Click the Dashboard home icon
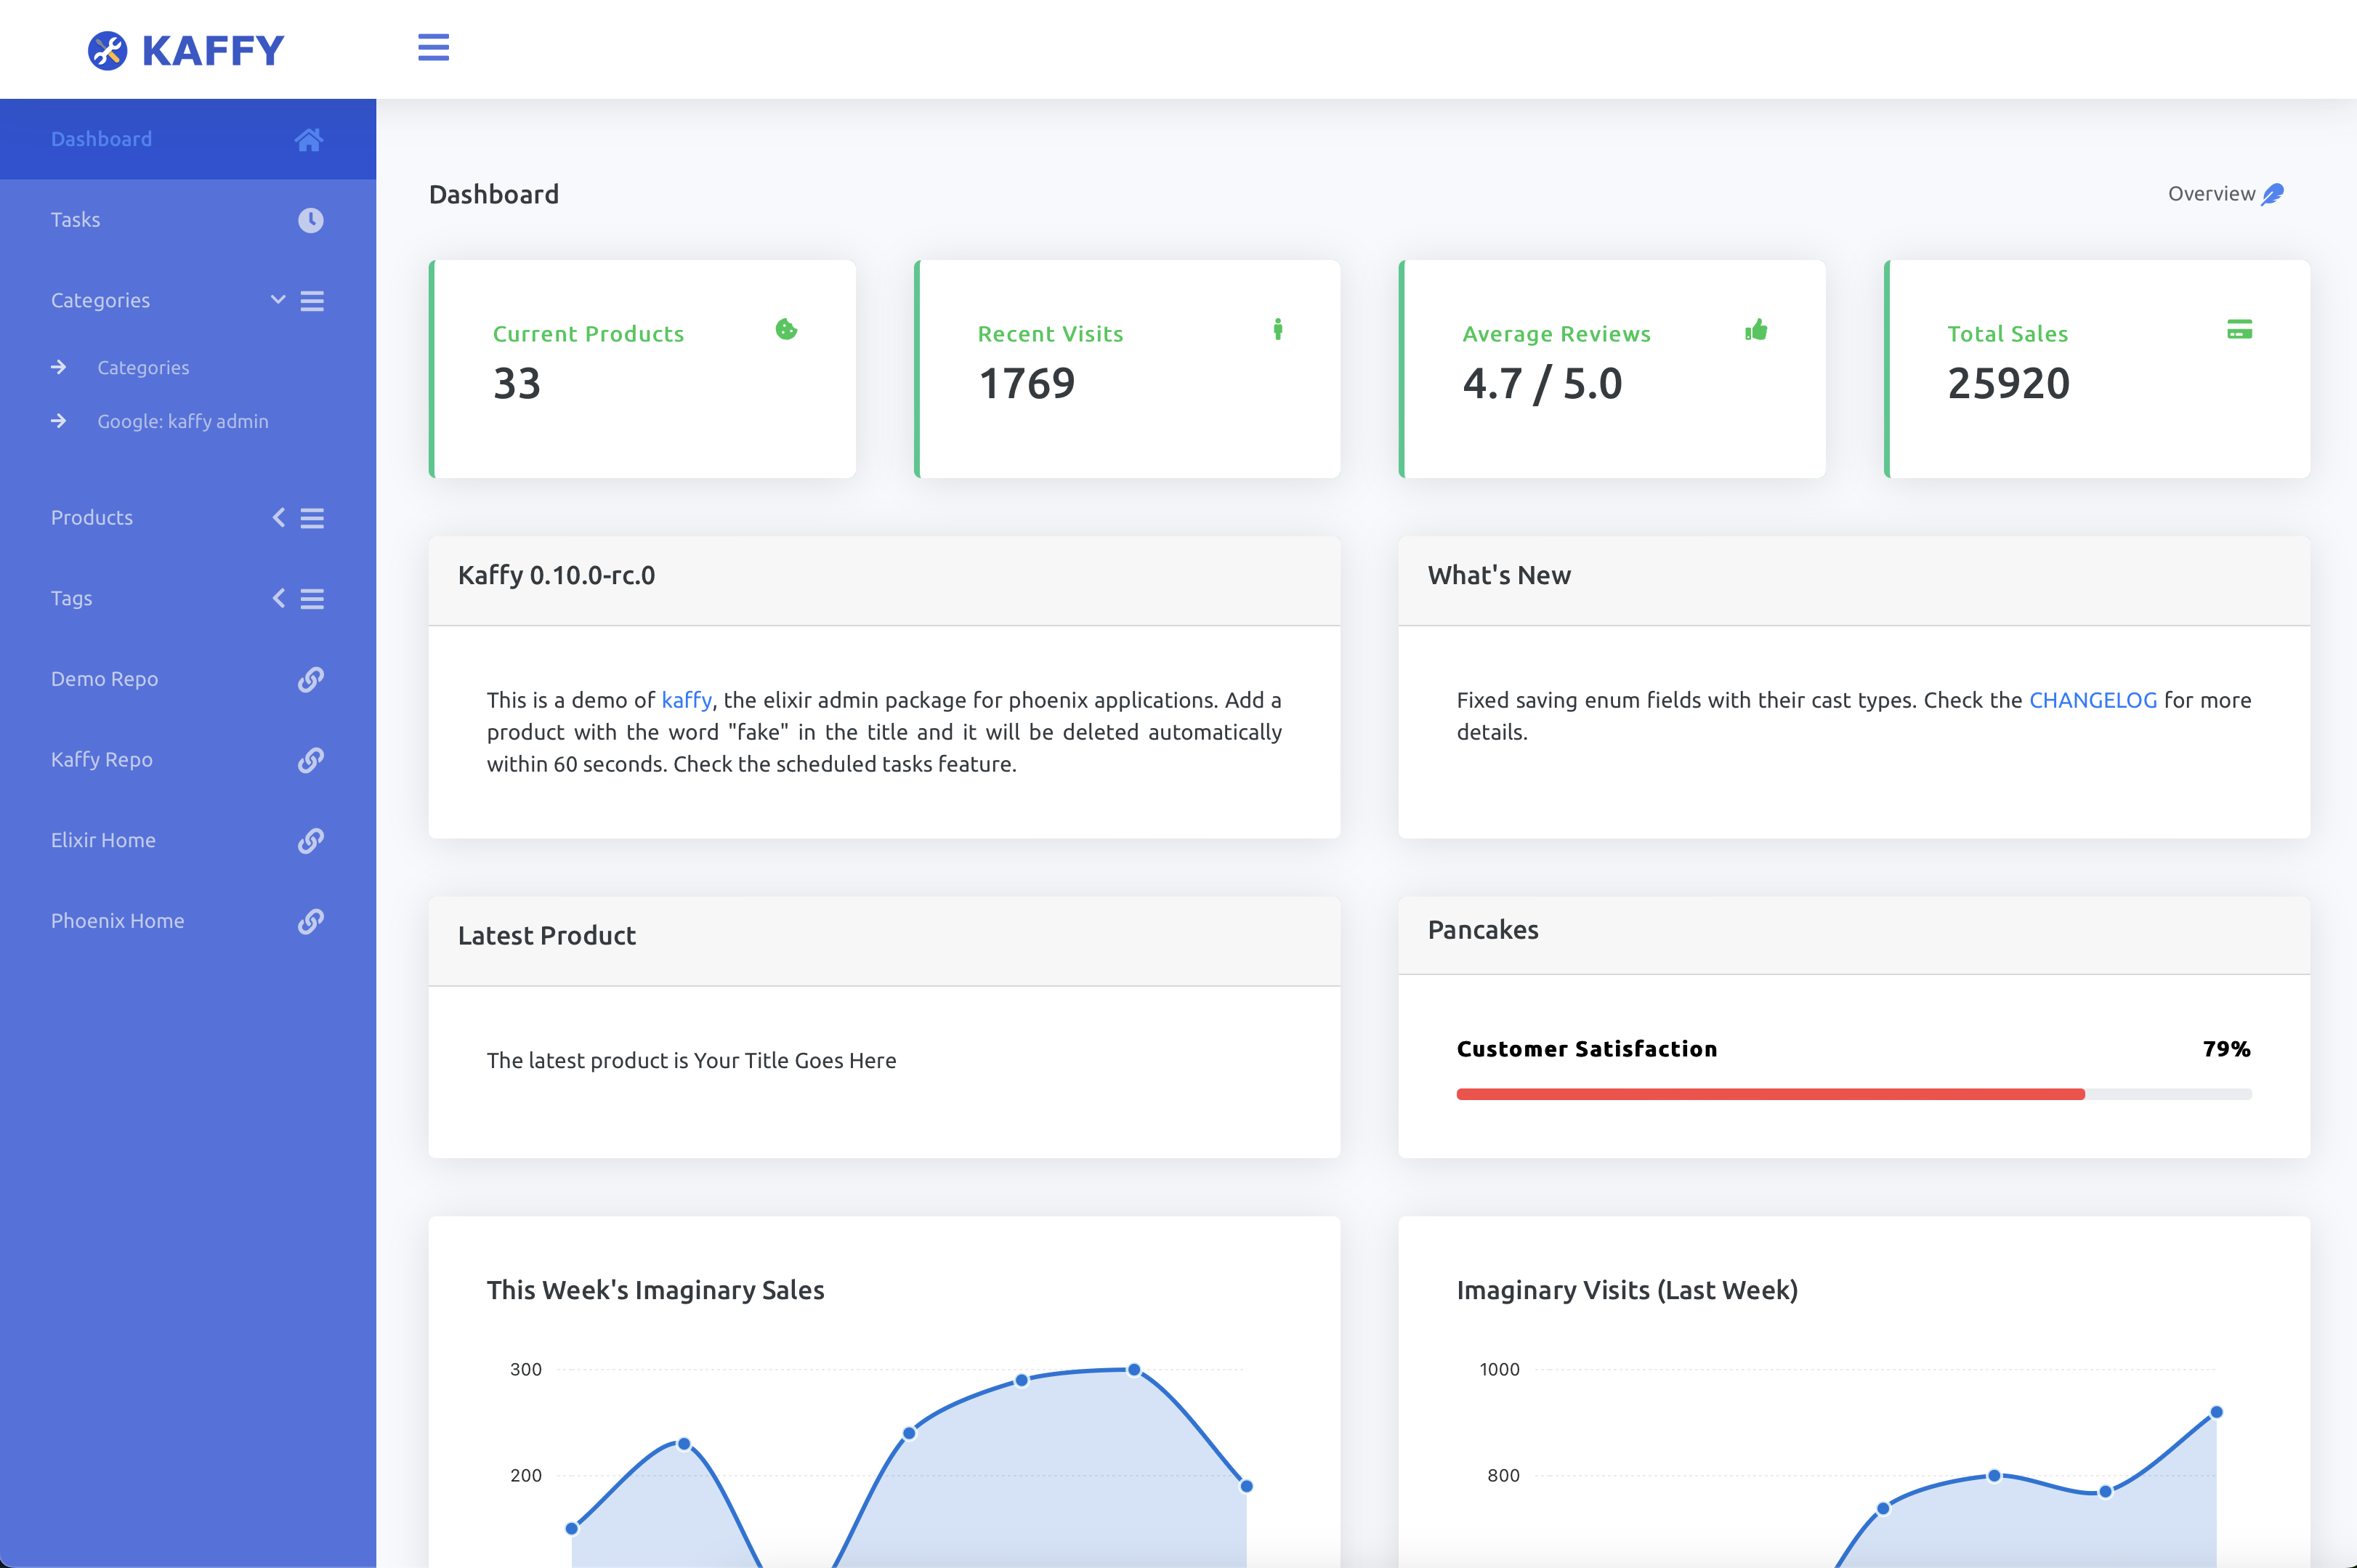Viewport: 2357px width, 1568px height. [309, 139]
